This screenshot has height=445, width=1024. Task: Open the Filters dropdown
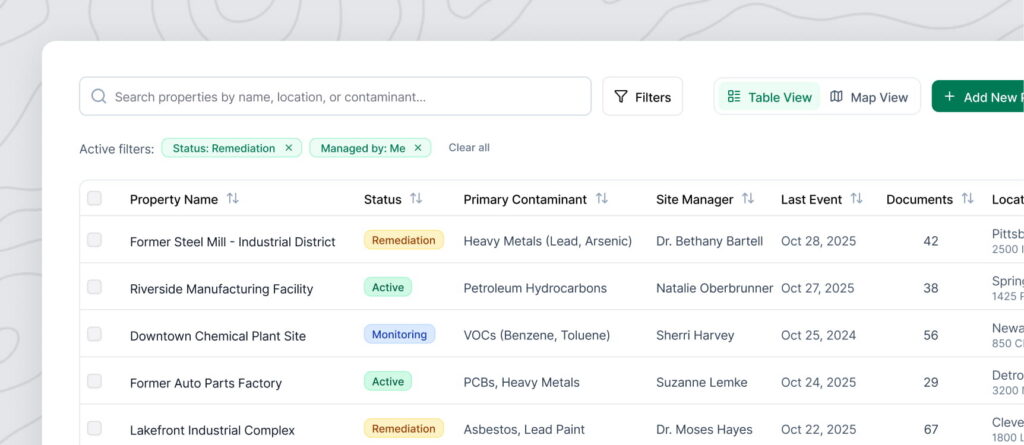pyautogui.click(x=642, y=97)
